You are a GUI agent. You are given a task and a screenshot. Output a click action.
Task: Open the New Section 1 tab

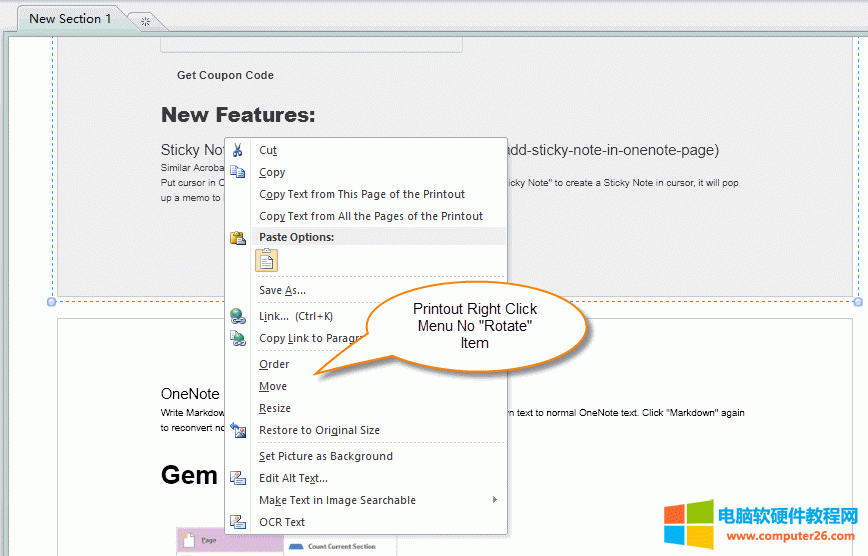click(x=70, y=19)
